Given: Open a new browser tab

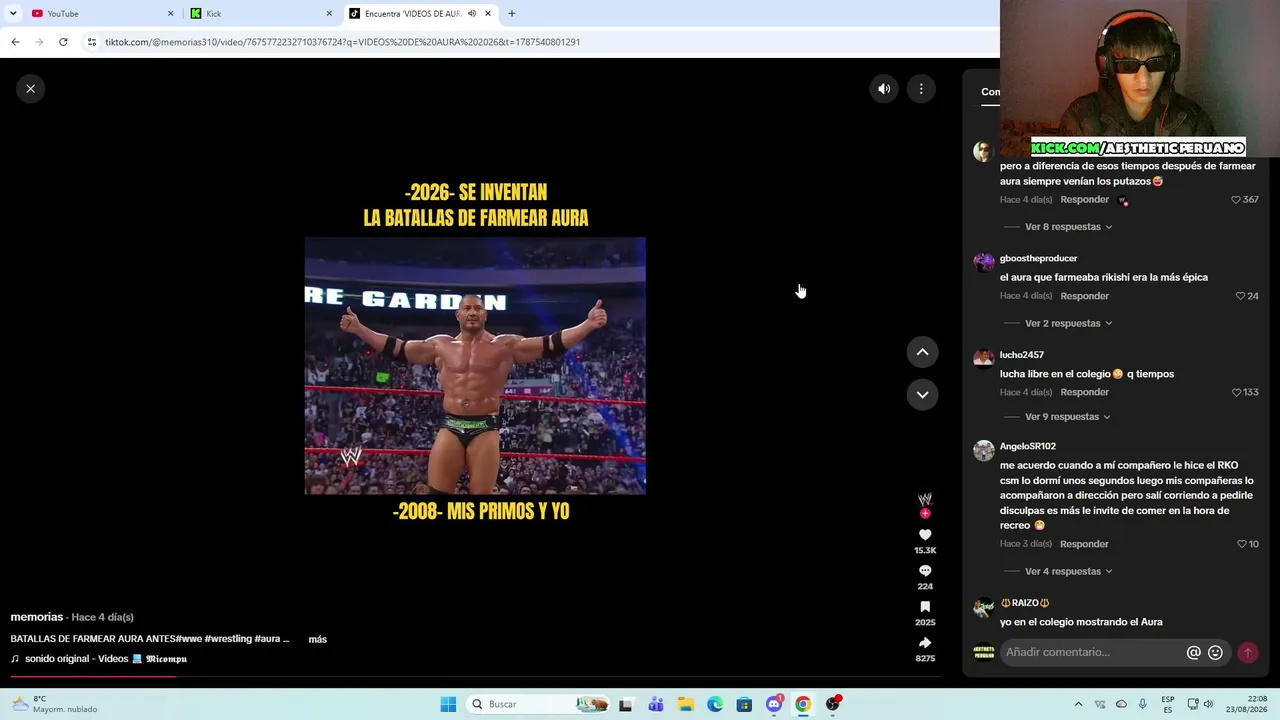Looking at the screenshot, I should click(x=512, y=14).
